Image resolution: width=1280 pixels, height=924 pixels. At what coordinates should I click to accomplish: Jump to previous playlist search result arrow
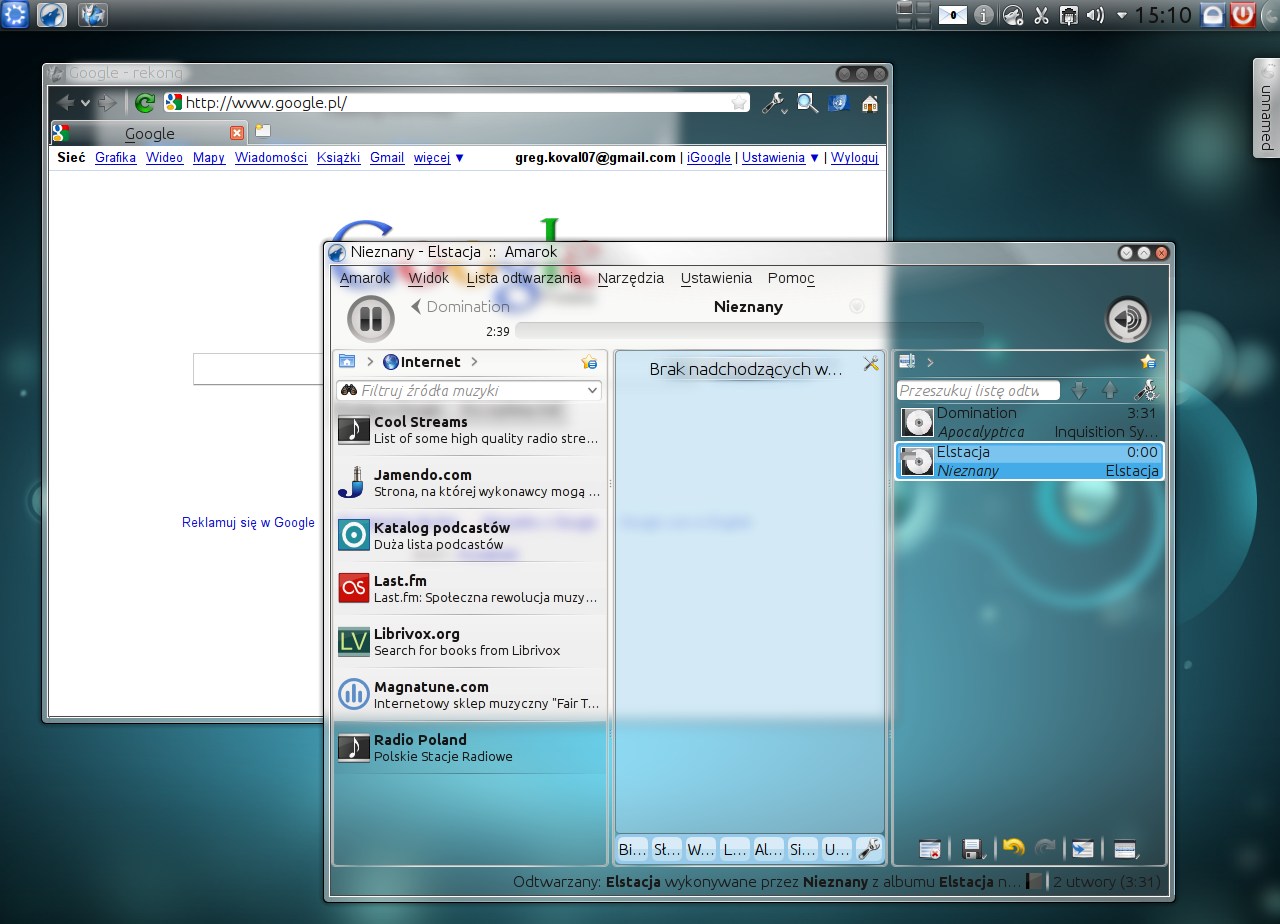[x=1109, y=391]
